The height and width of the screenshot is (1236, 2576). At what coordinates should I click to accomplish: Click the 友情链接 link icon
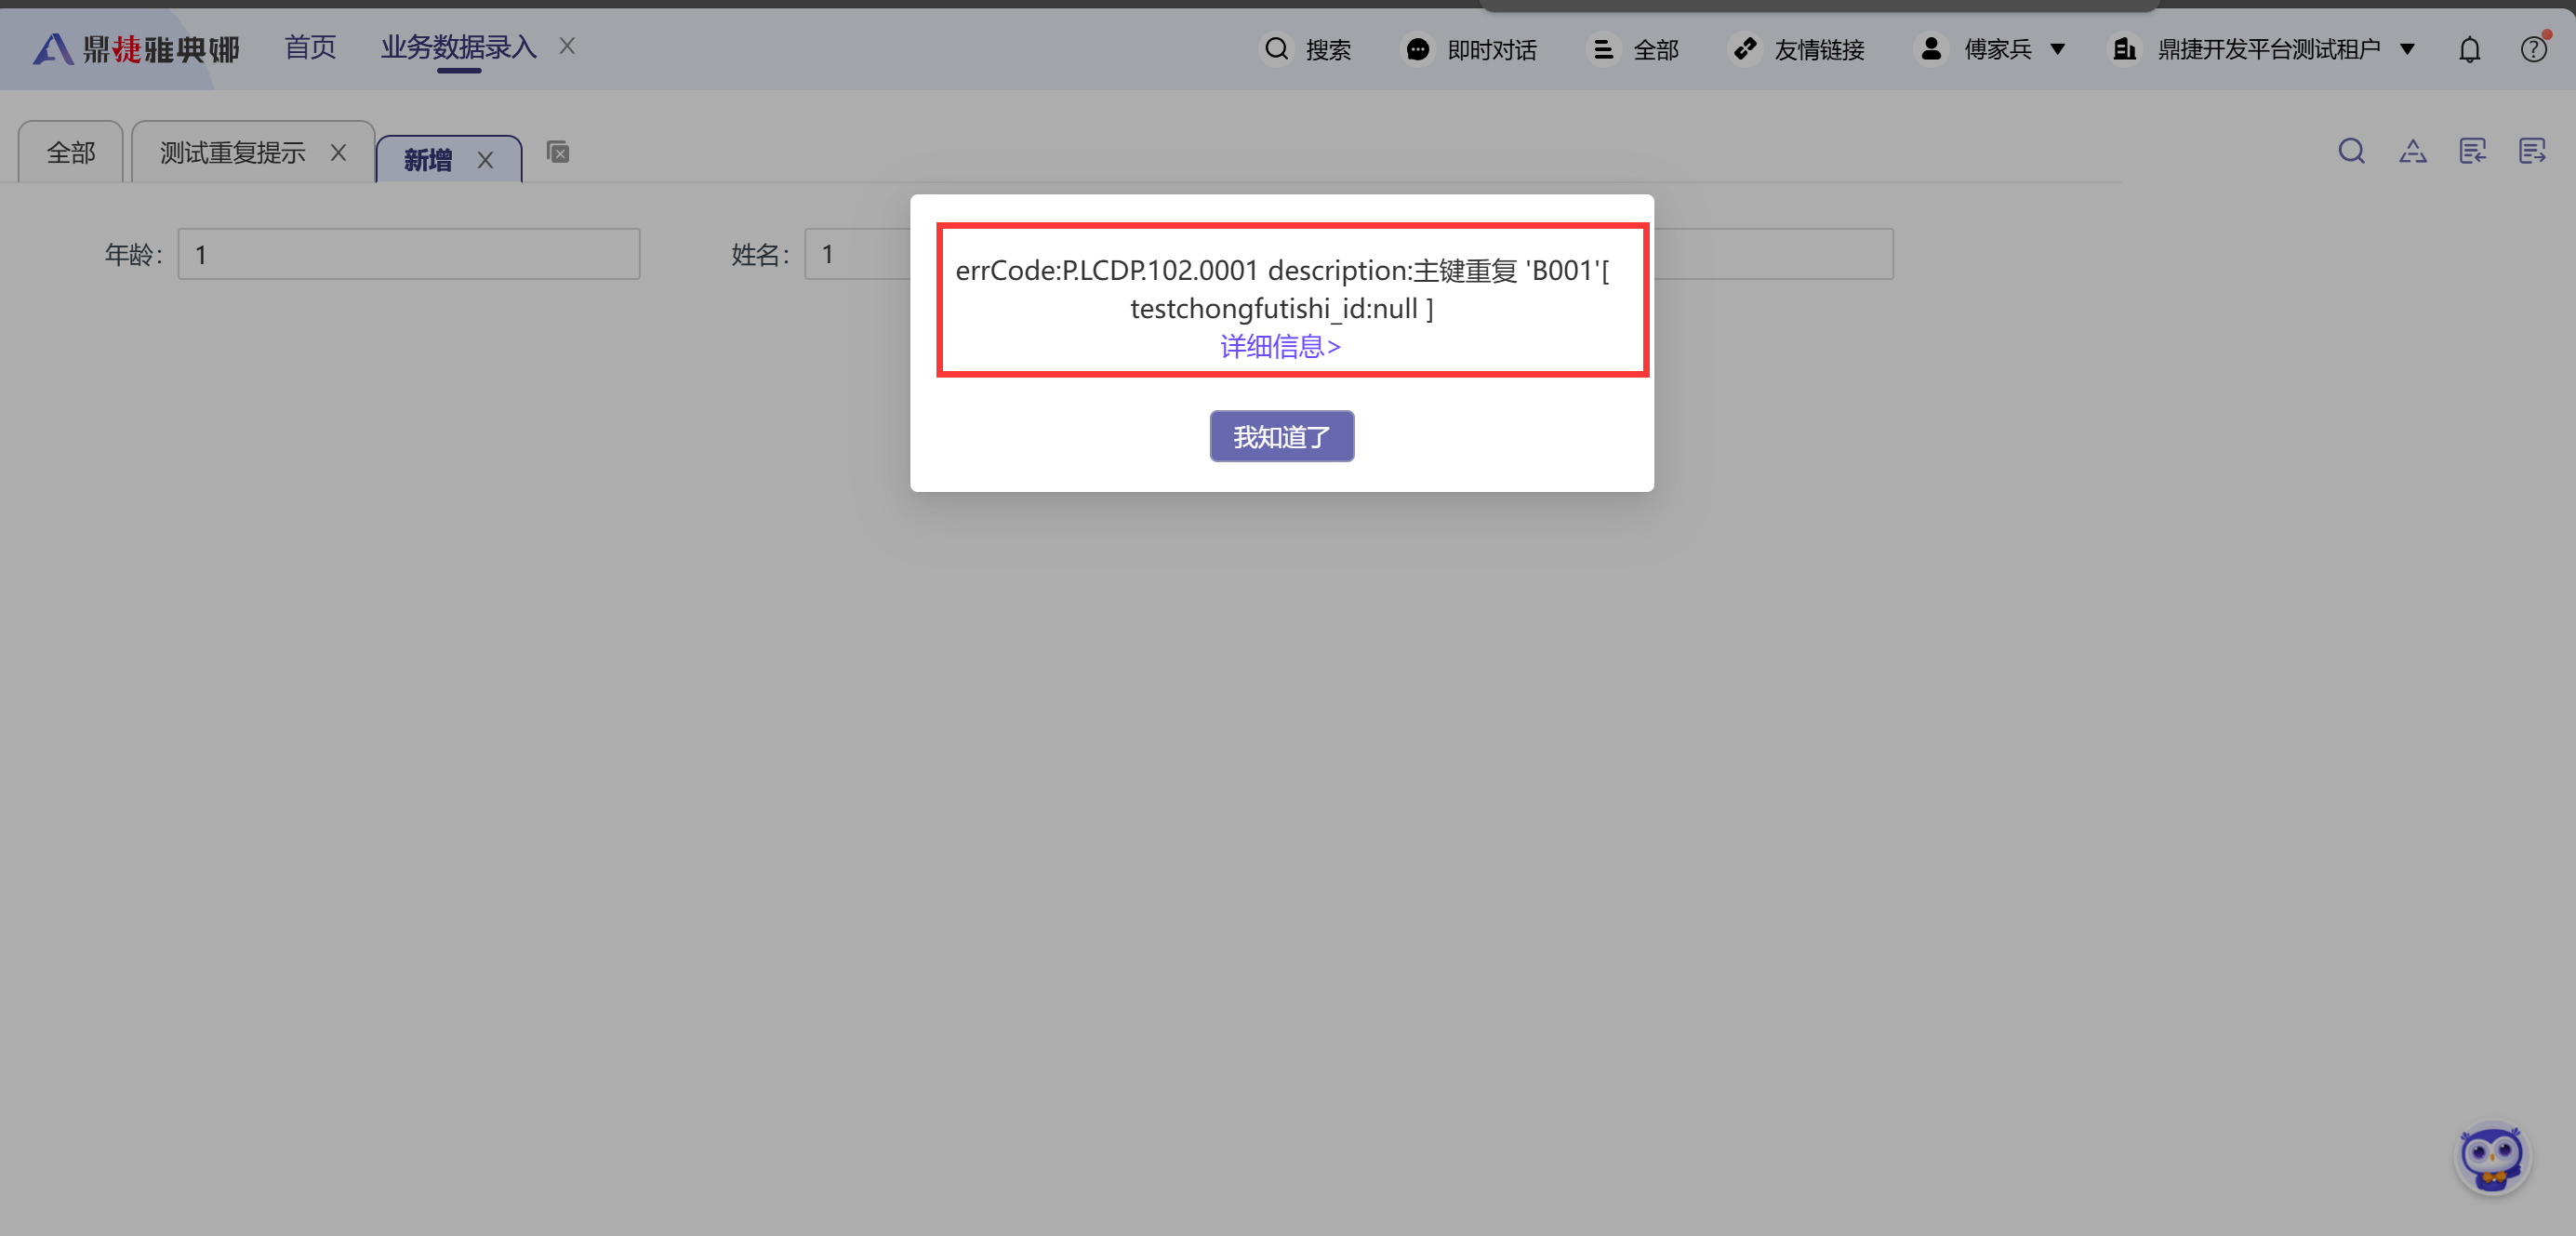(x=1745, y=49)
